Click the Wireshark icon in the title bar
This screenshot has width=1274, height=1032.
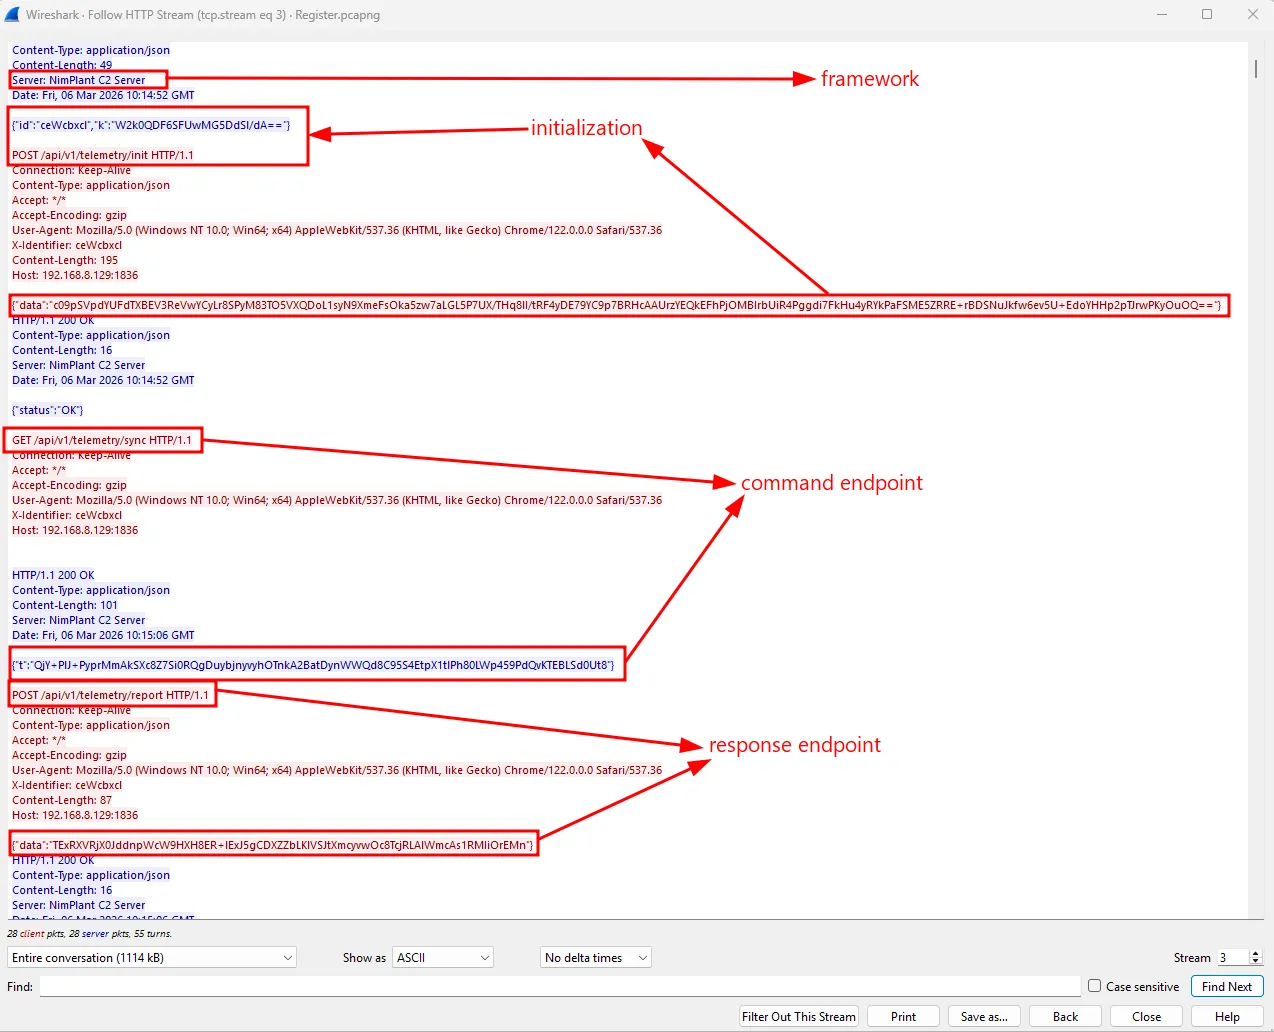click(x=14, y=14)
